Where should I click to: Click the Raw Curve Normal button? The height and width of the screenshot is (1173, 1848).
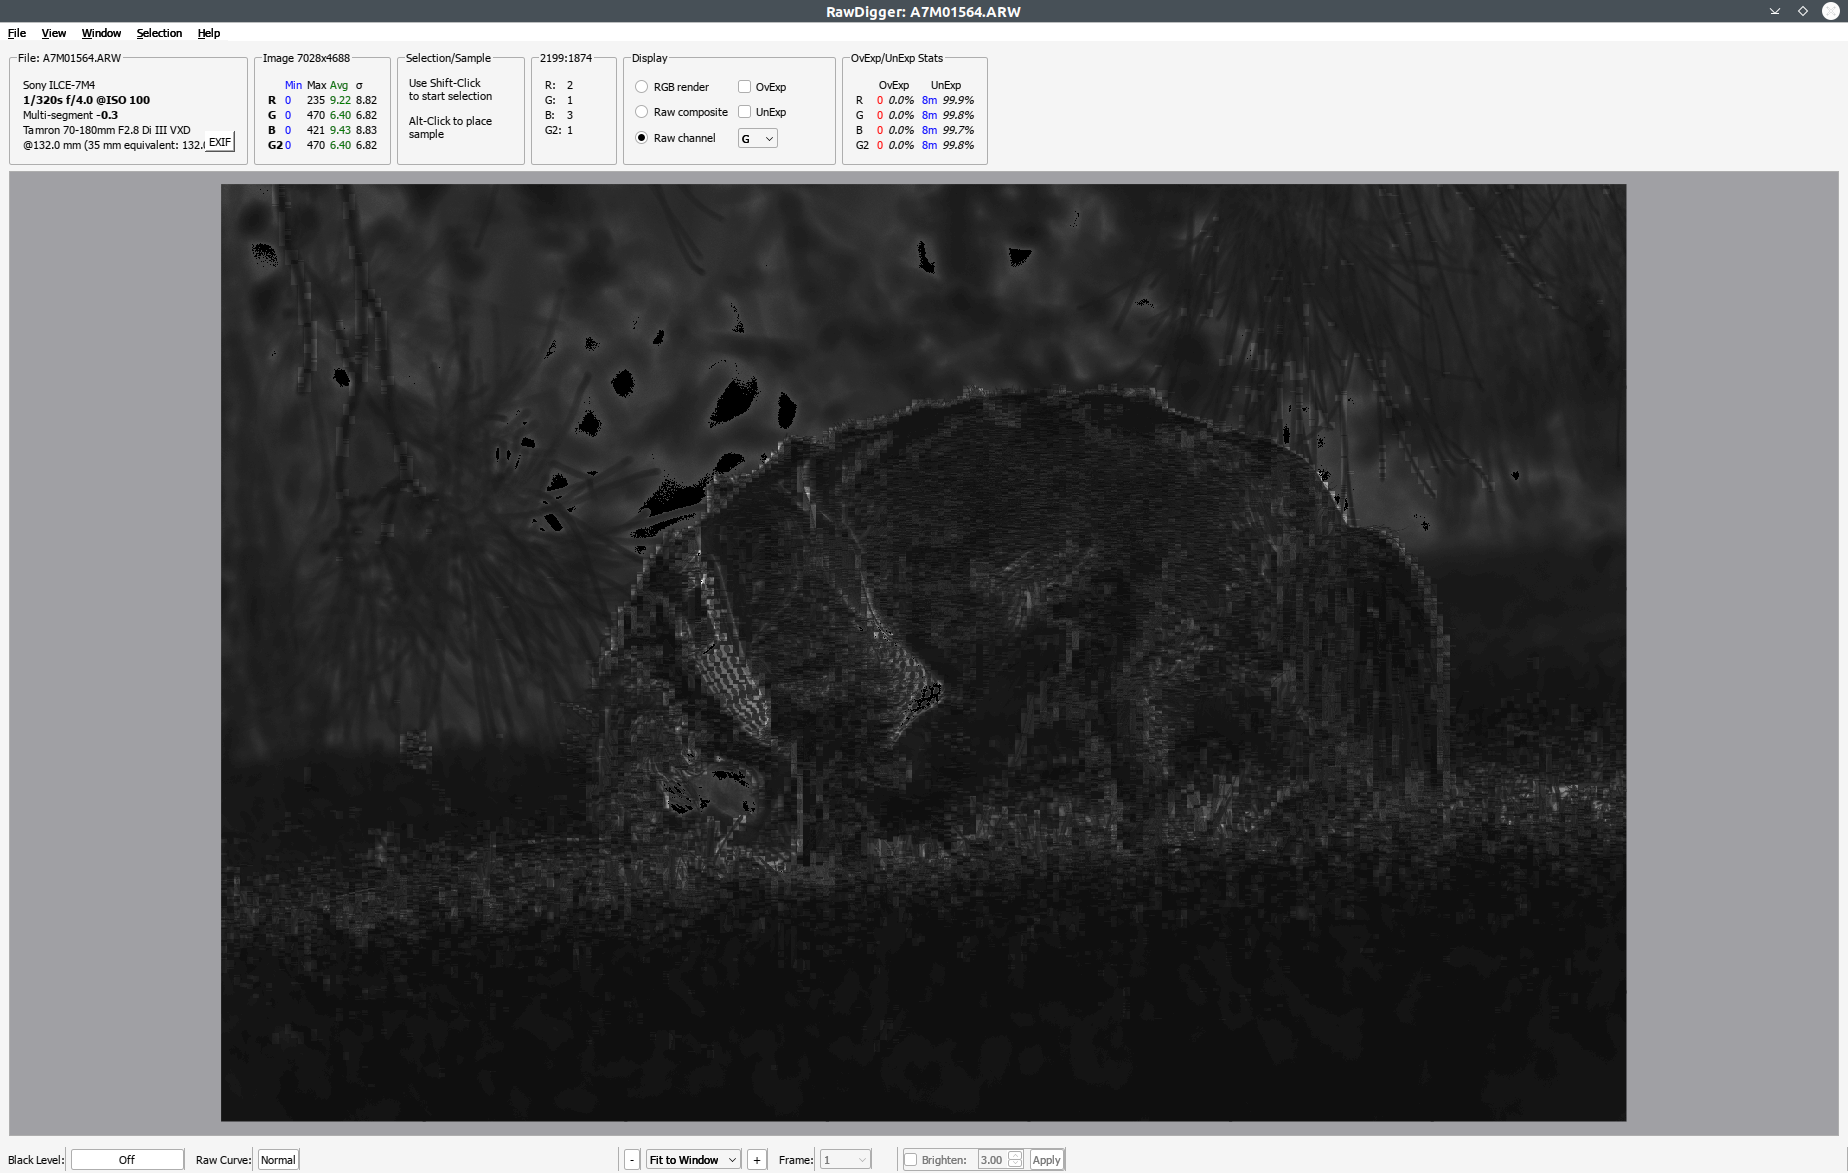[278, 1160]
